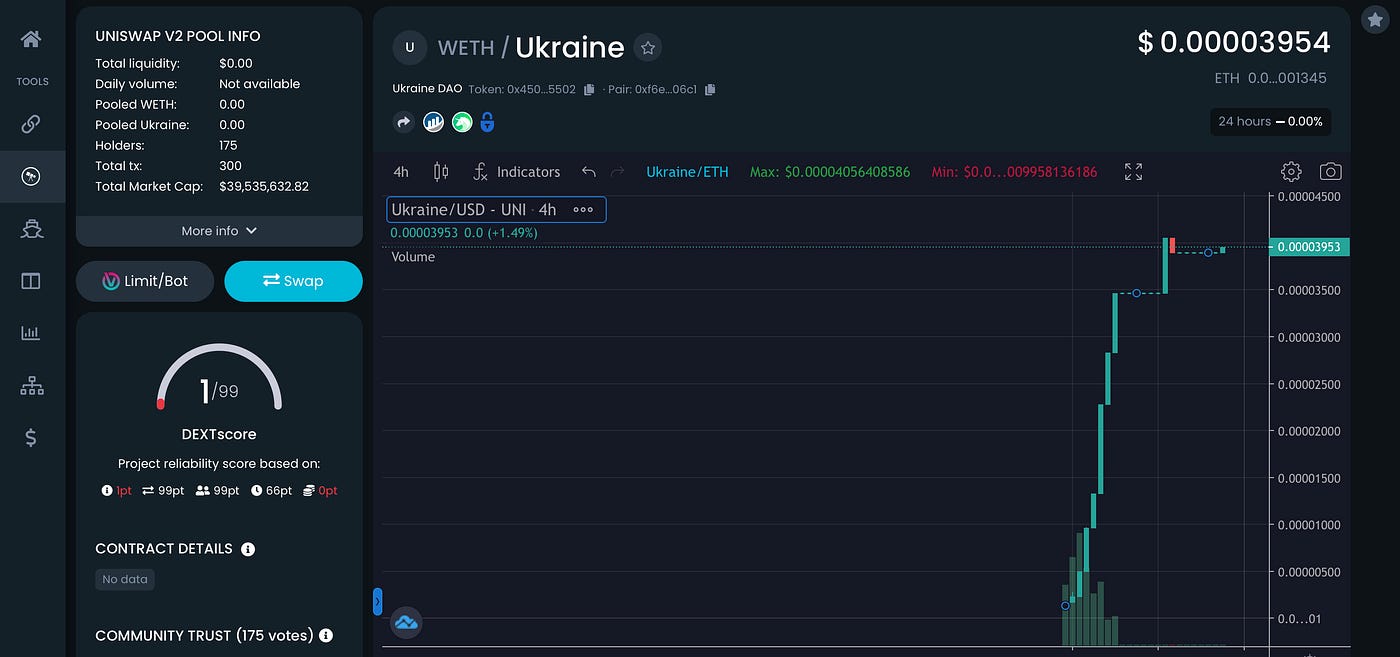Viewport: 1400px width, 657px height.
Task: Change the 4h chart interval
Action: 401,172
